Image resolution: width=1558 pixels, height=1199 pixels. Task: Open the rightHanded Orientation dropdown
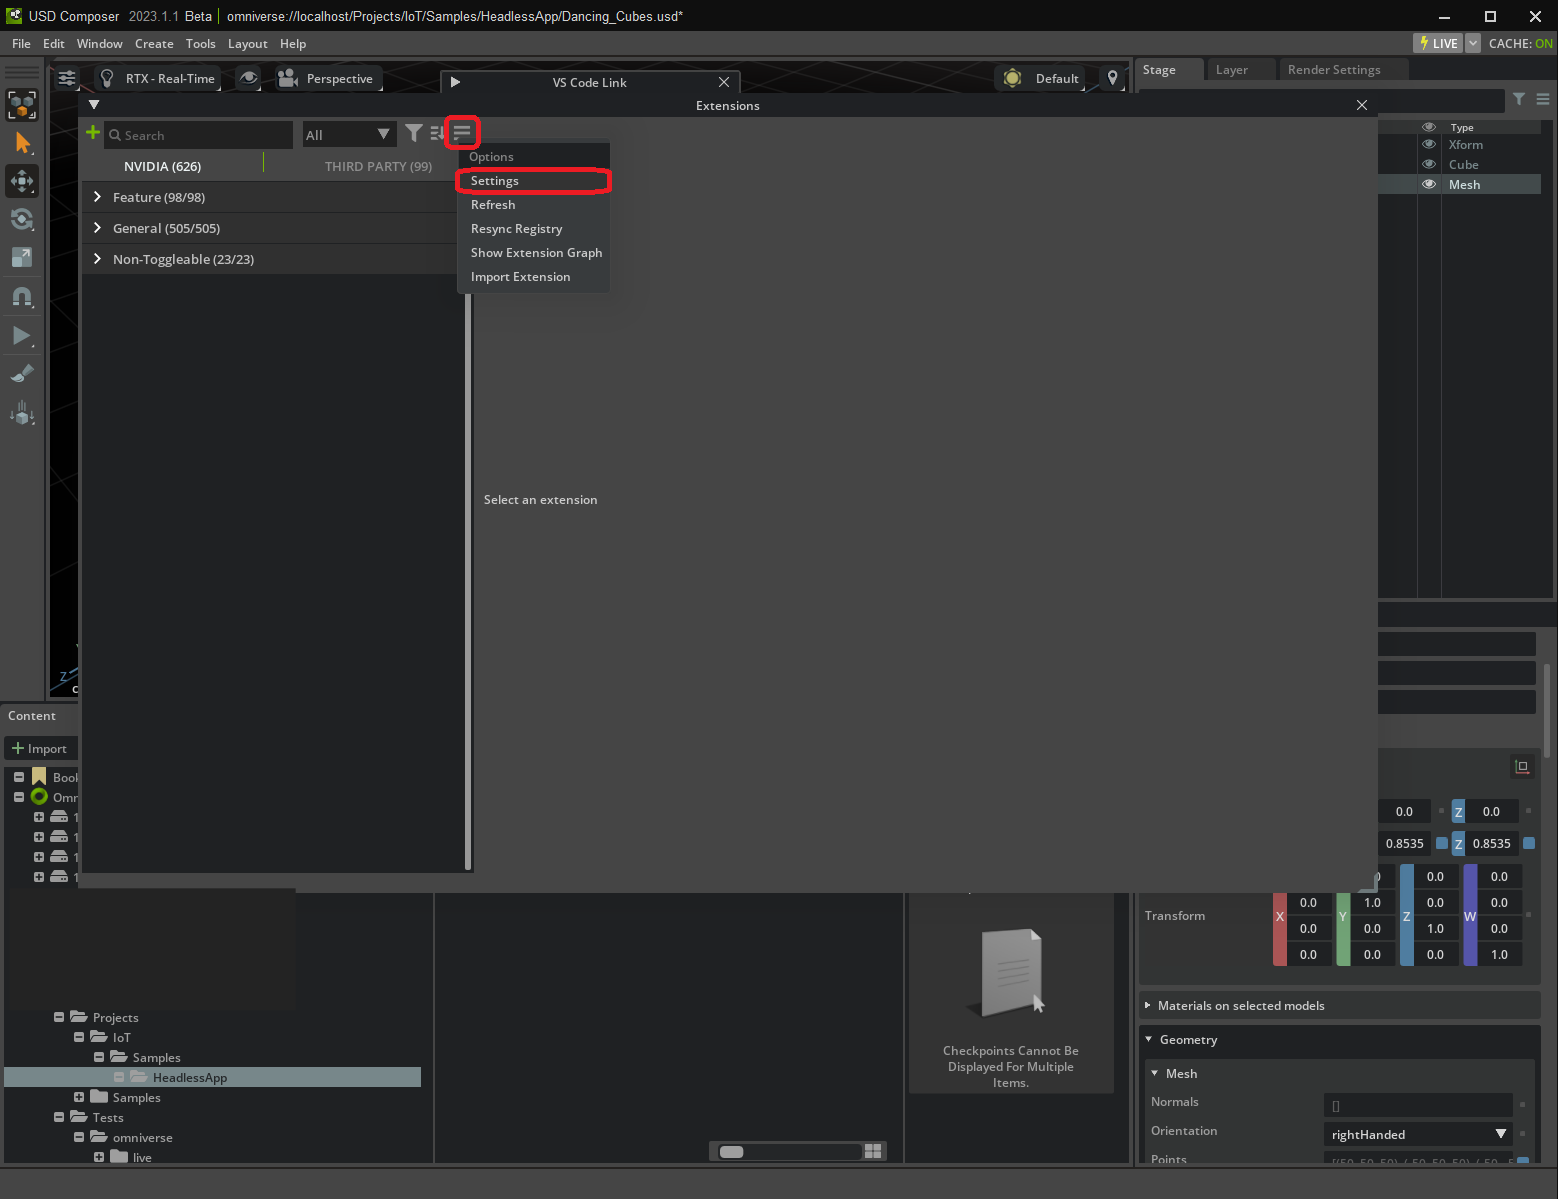tap(1417, 1134)
